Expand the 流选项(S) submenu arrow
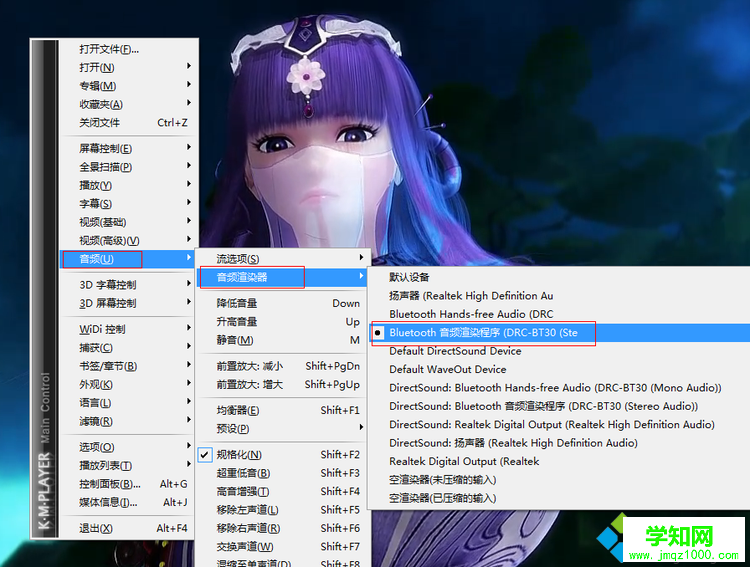The width and height of the screenshot is (750, 567). [362, 258]
